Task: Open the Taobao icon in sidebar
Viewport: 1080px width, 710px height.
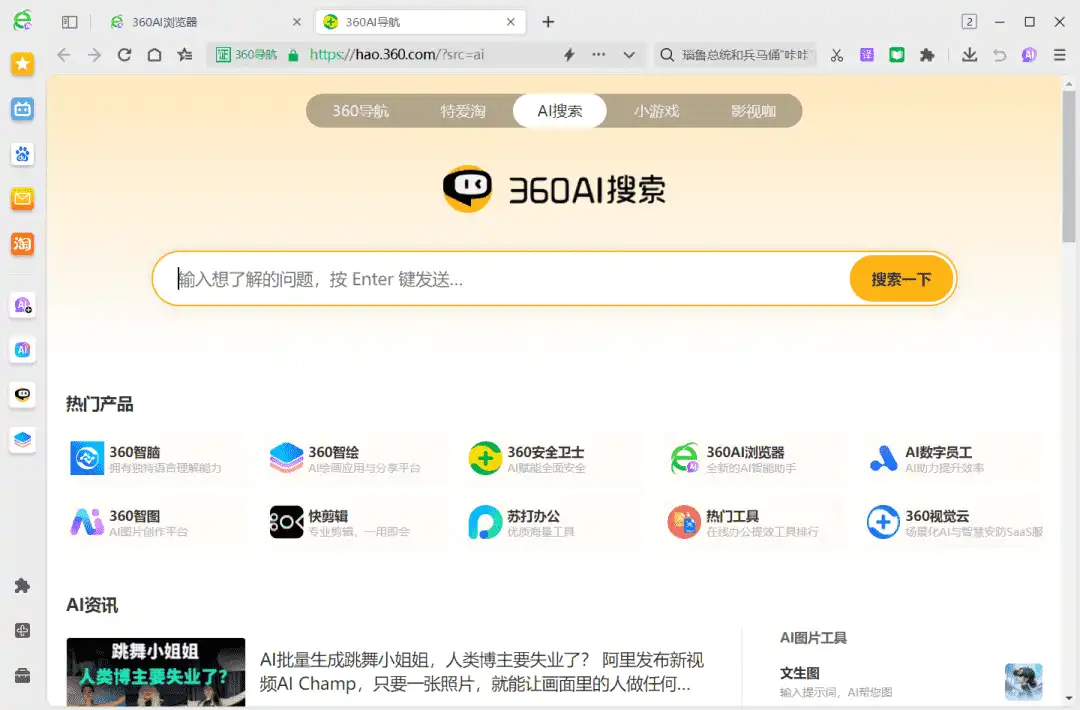Action: tap(23, 243)
